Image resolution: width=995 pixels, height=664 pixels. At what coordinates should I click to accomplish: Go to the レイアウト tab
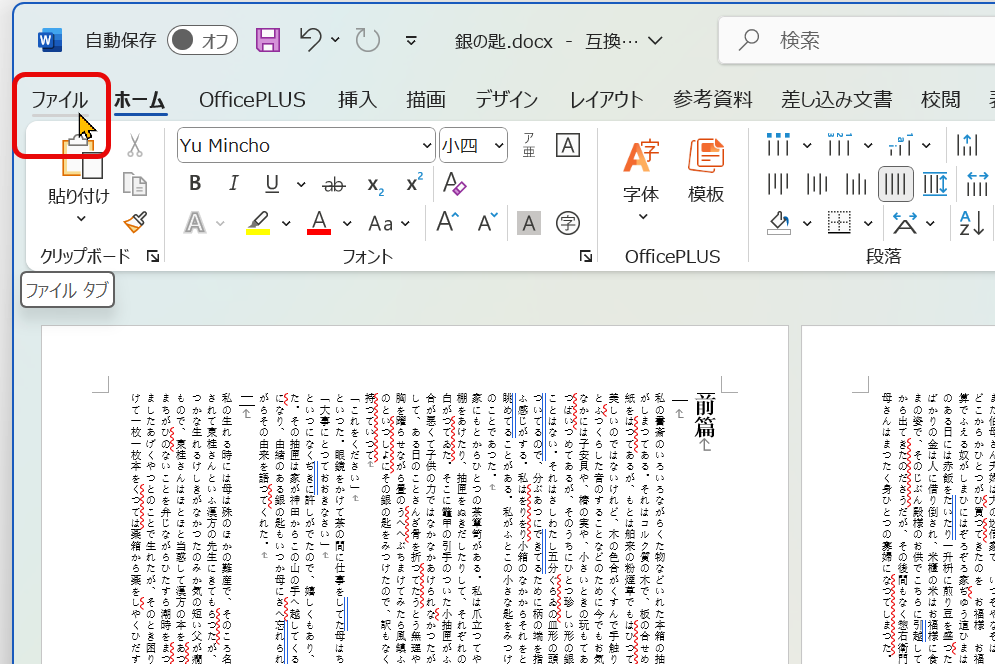pos(606,100)
